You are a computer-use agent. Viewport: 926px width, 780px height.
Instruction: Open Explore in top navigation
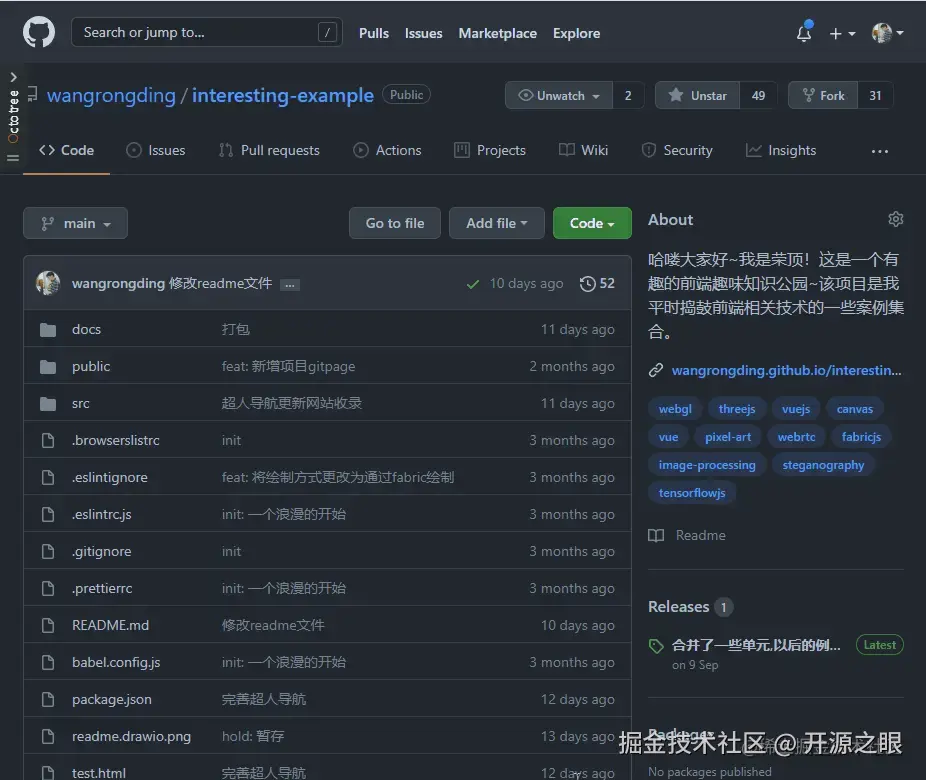point(576,34)
